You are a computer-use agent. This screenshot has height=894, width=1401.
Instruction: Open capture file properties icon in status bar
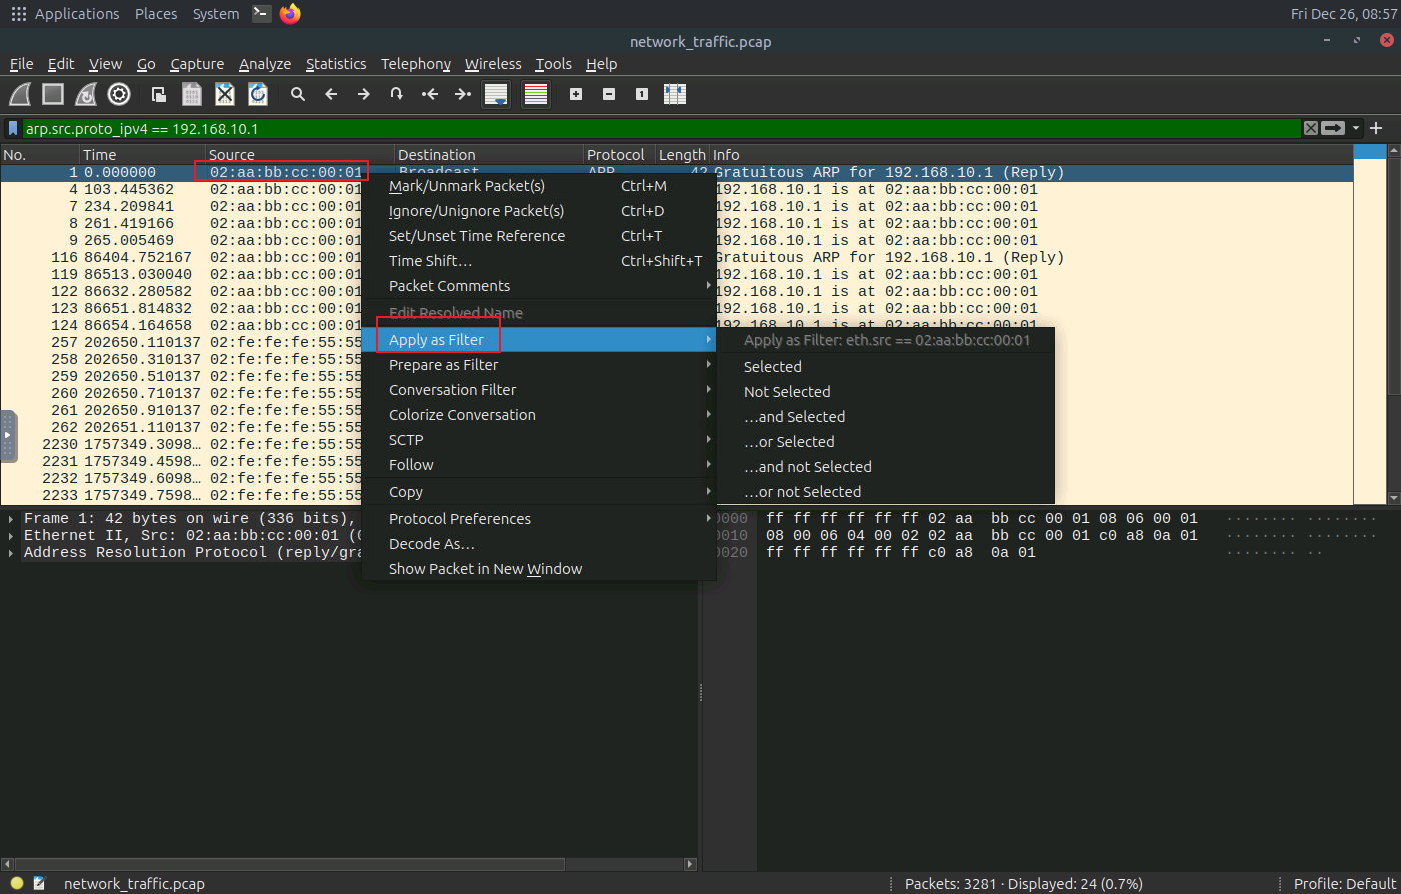40,883
